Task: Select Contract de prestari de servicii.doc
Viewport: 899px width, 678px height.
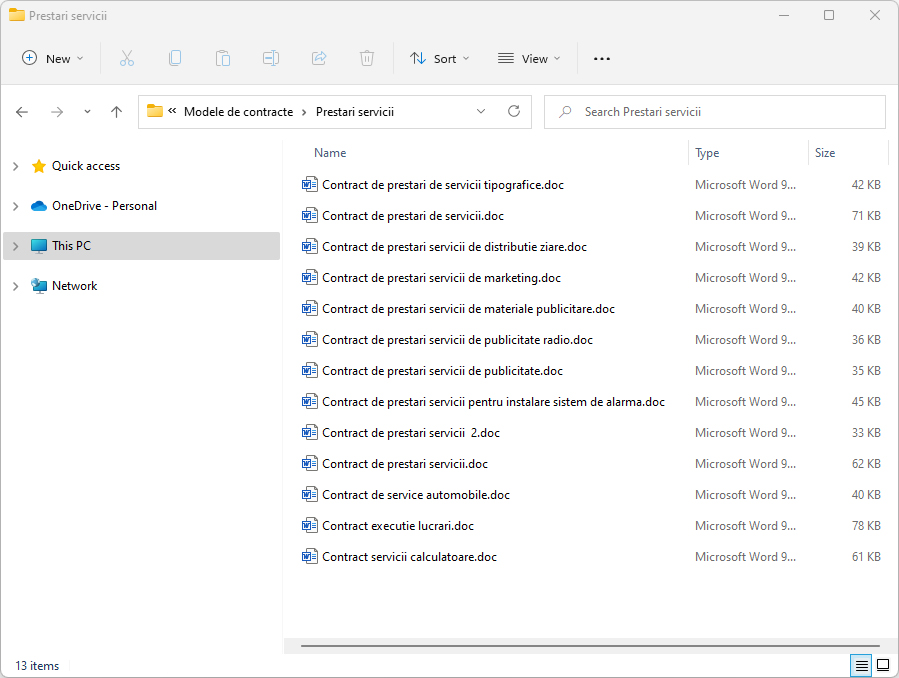Action: tap(413, 215)
